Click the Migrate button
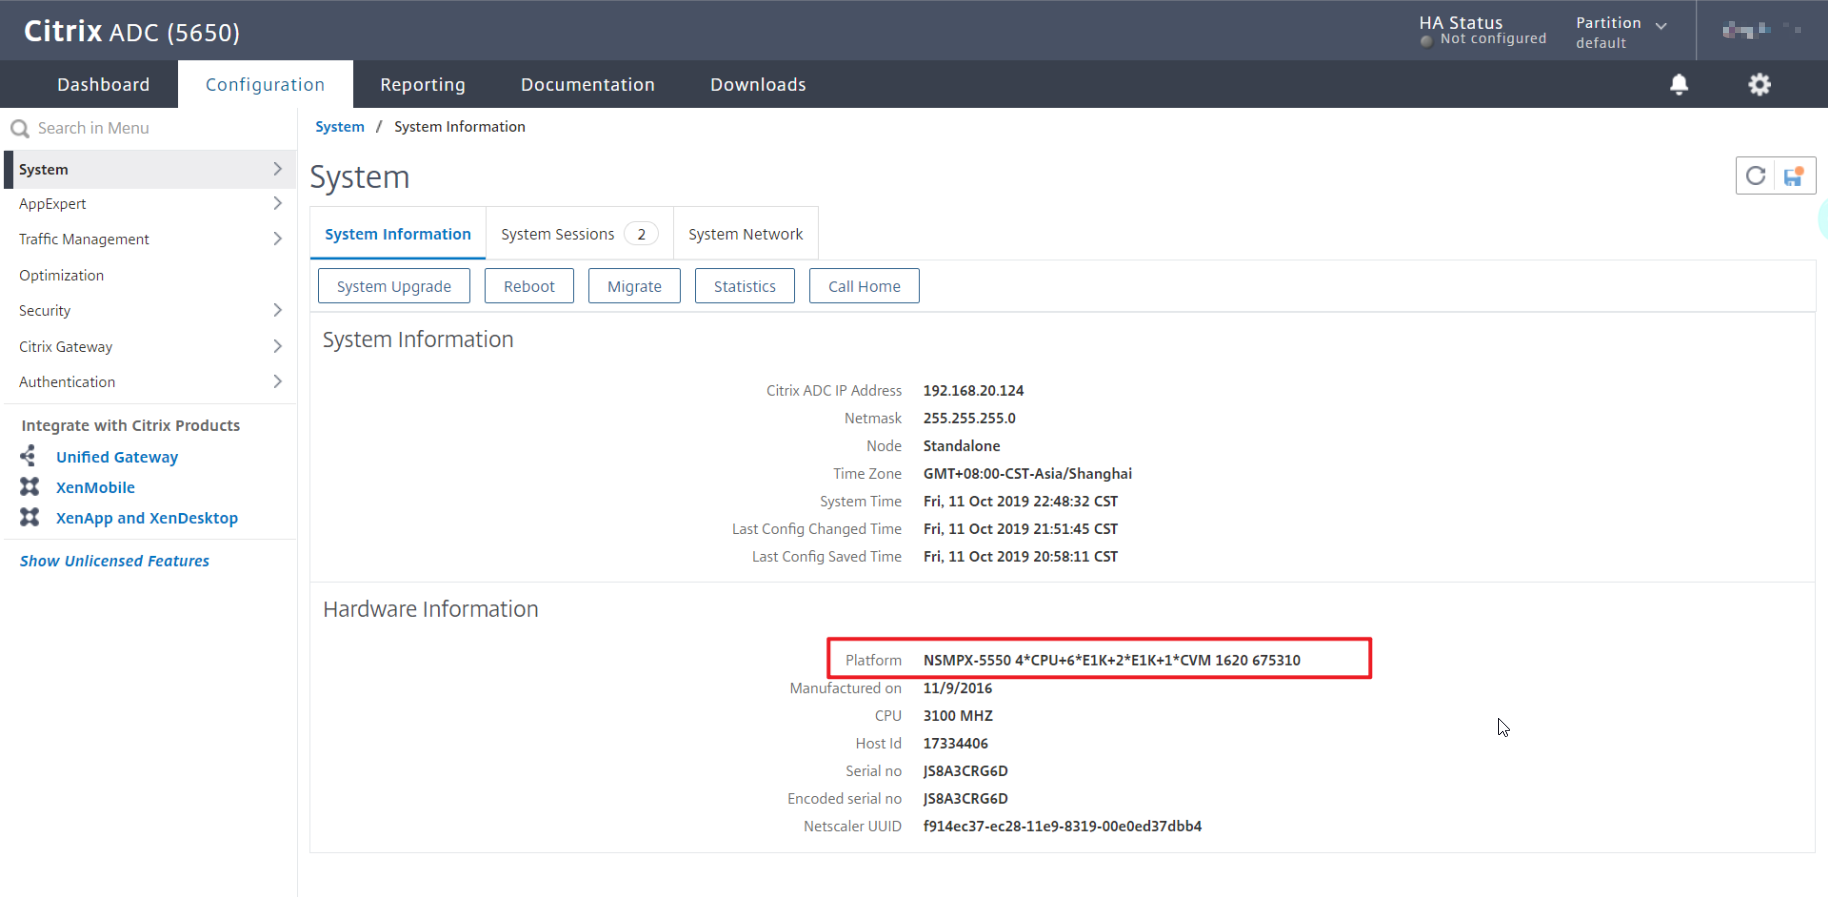This screenshot has width=1828, height=897. (634, 286)
